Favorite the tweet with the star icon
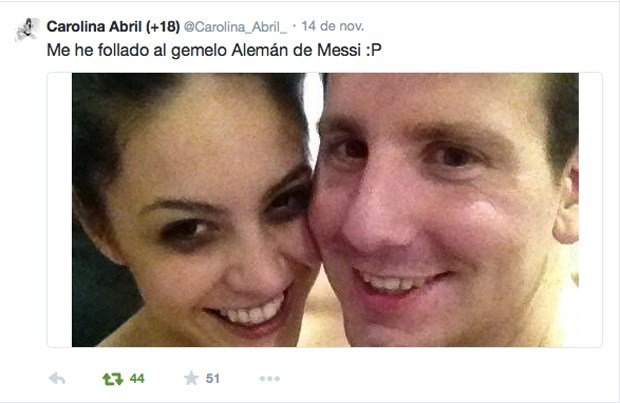Screen dimensions: 620x403 [x=191, y=378]
